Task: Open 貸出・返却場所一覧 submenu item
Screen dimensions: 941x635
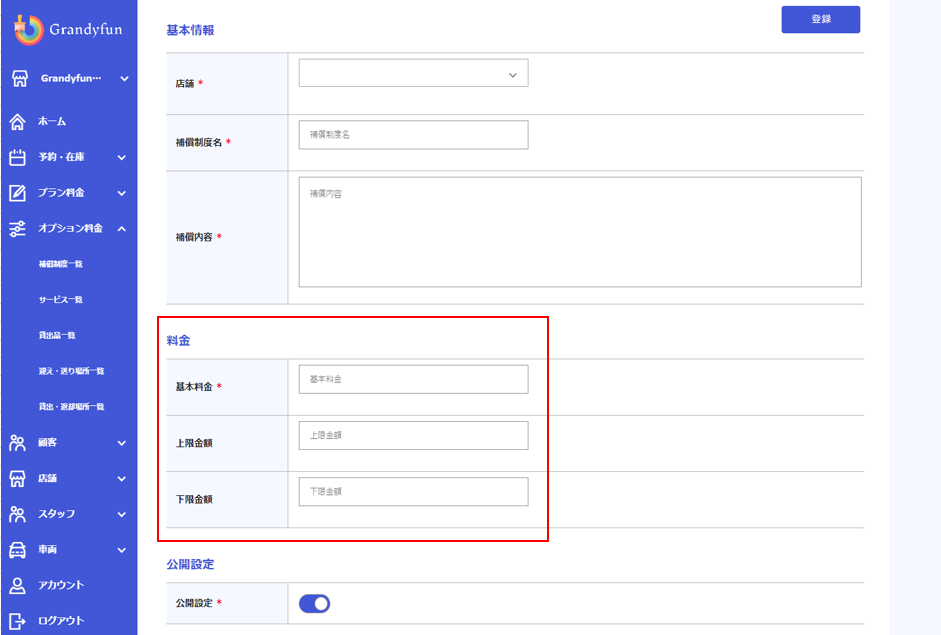Action: tap(71, 407)
